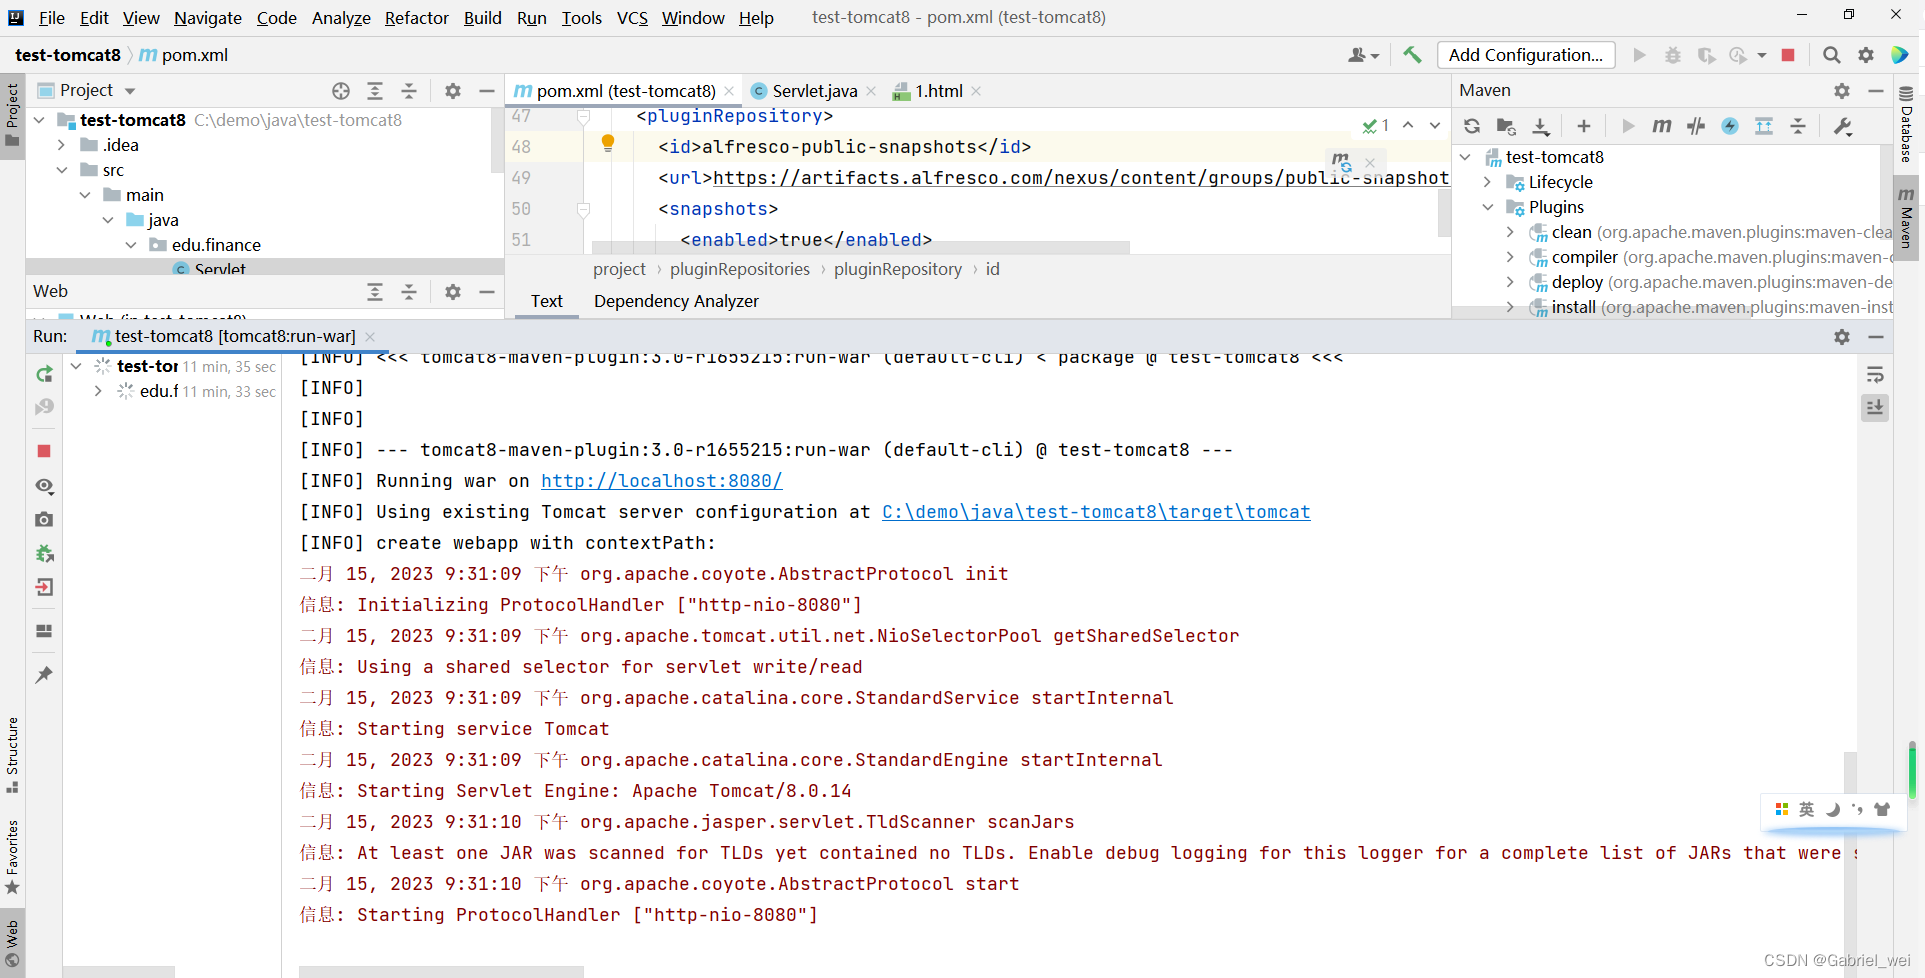Open Project panel options gear
The height and width of the screenshot is (978, 1925).
(x=453, y=91)
